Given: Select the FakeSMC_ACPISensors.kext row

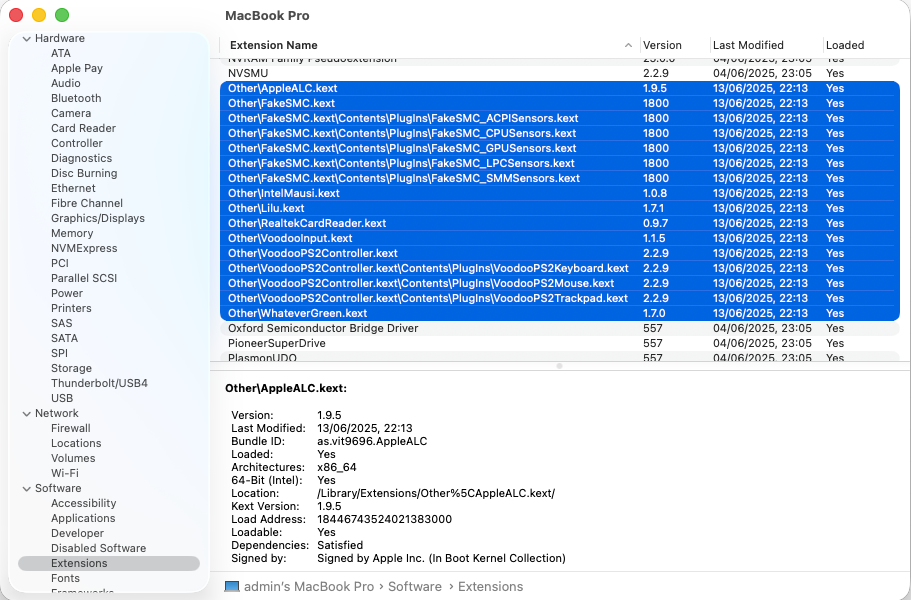Looking at the screenshot, I should [560, 118].
